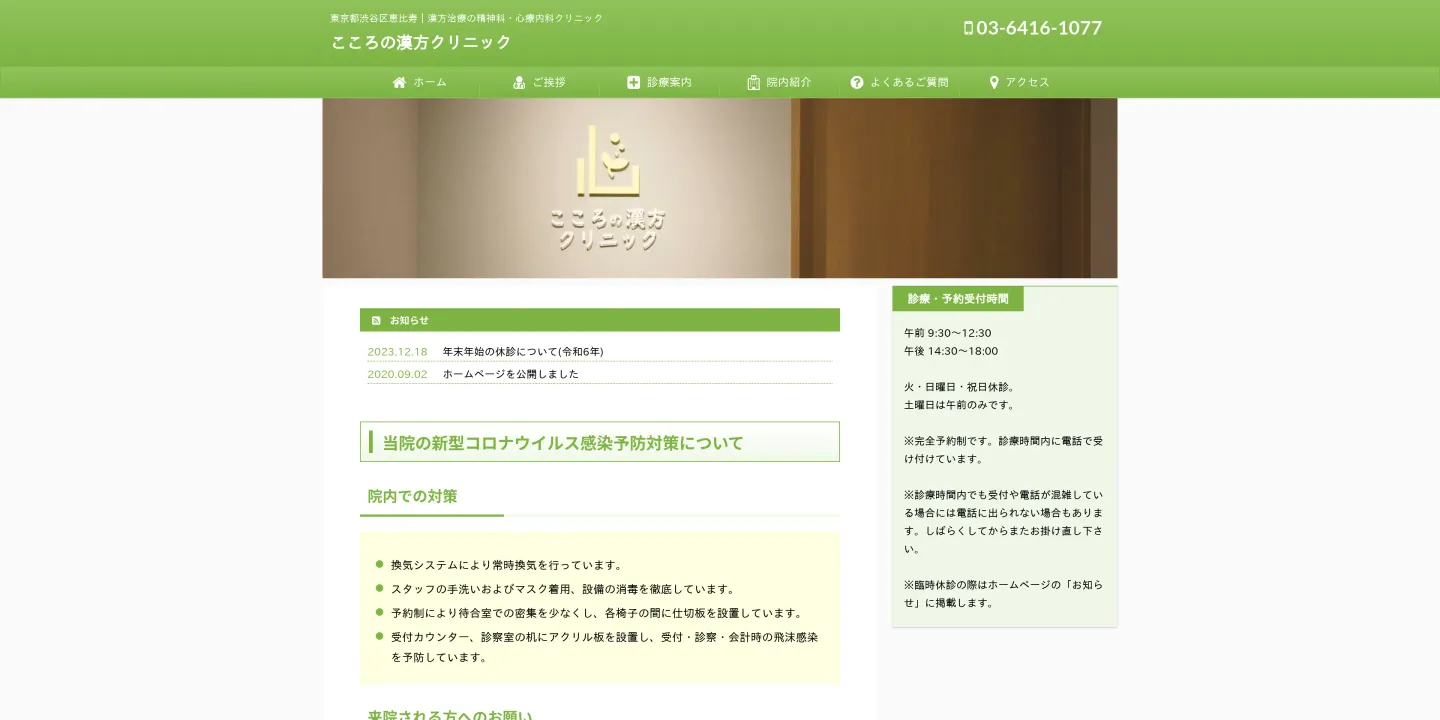Click the RSS icon in the お知らせ header
The height and width of the screenshot is (720, 1440).
click(376, 320)
